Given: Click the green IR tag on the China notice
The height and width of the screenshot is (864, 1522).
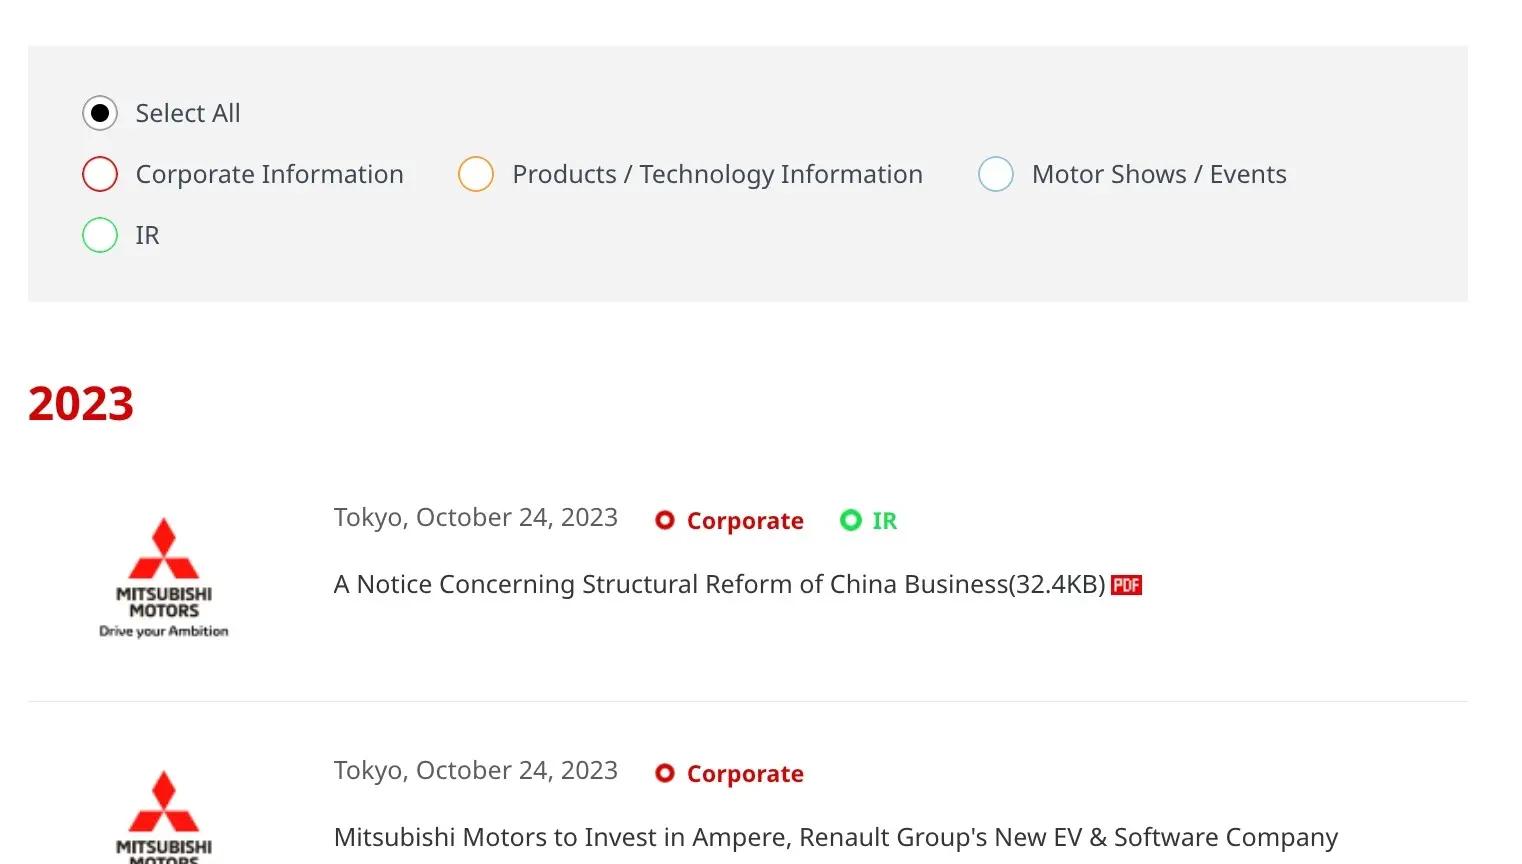Looking at the screenshot, I should 868,520.
